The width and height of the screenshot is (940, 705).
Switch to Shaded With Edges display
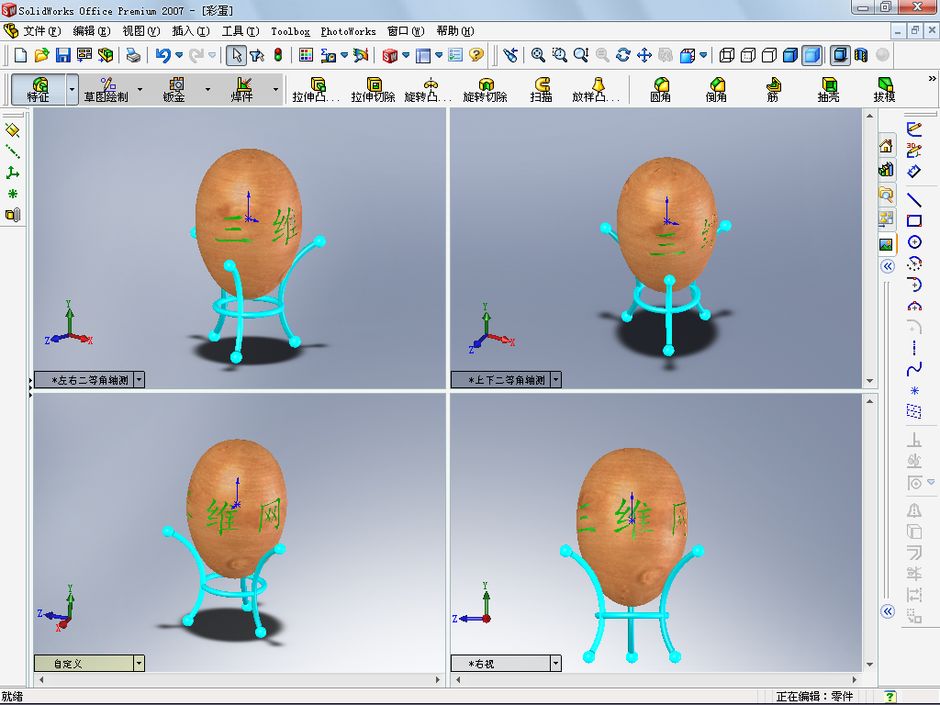click(791, 55)
